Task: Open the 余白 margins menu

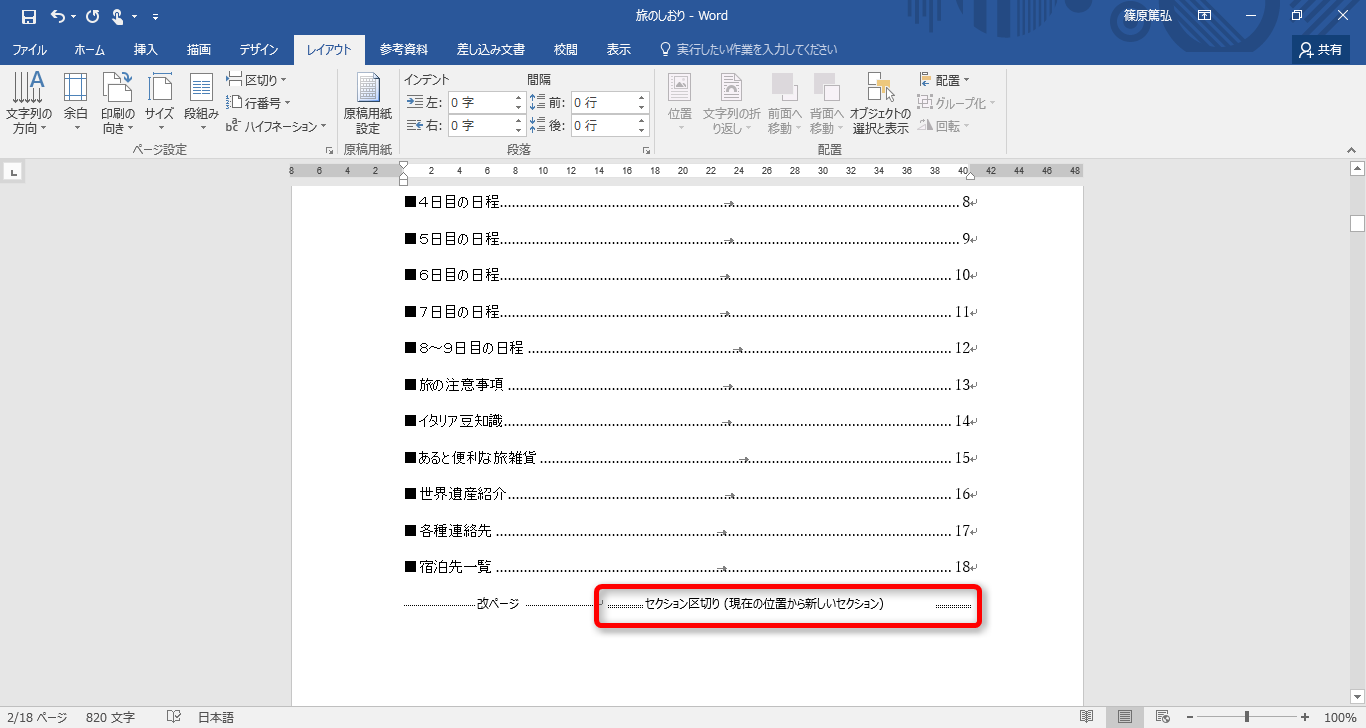Action: pyautogui.click(x=76, y=104)
